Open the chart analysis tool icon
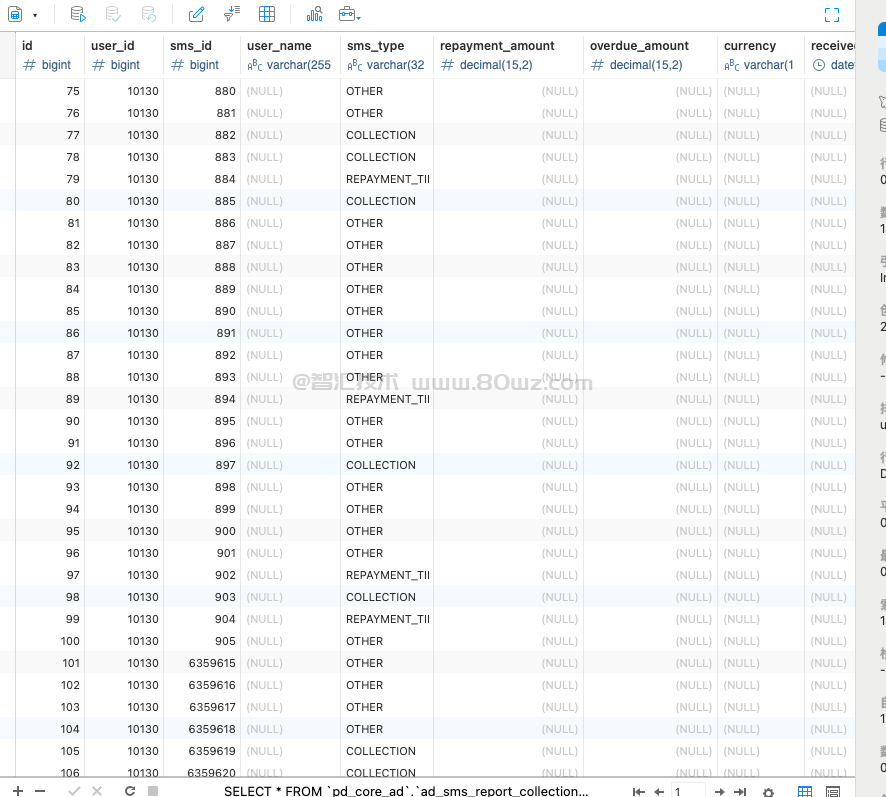 click(314, 15)
